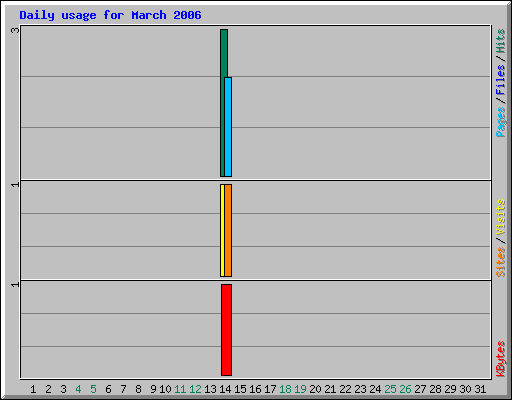Screen dimensions: 512x400
Task: Click day 8 on the x-axis
Action: pyautogui.click(x=138, y=389)
